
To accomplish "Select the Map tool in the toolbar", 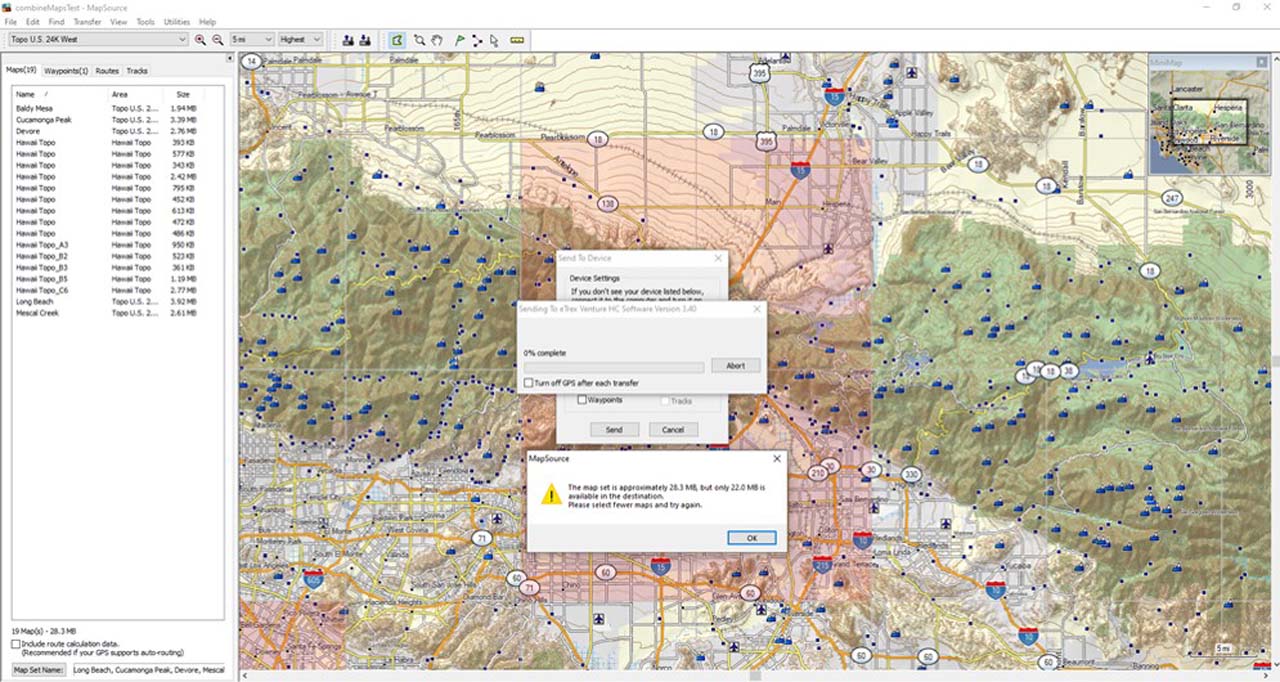I will pyautogui.click(x=397, y=40).
